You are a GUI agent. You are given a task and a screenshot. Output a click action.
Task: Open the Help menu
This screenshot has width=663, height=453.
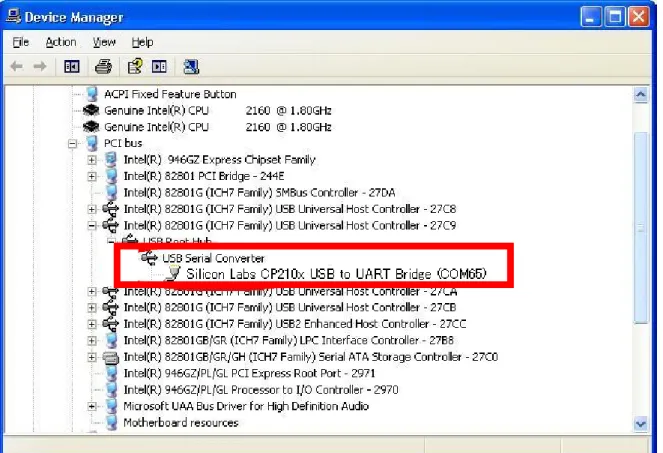pos(142,42)
